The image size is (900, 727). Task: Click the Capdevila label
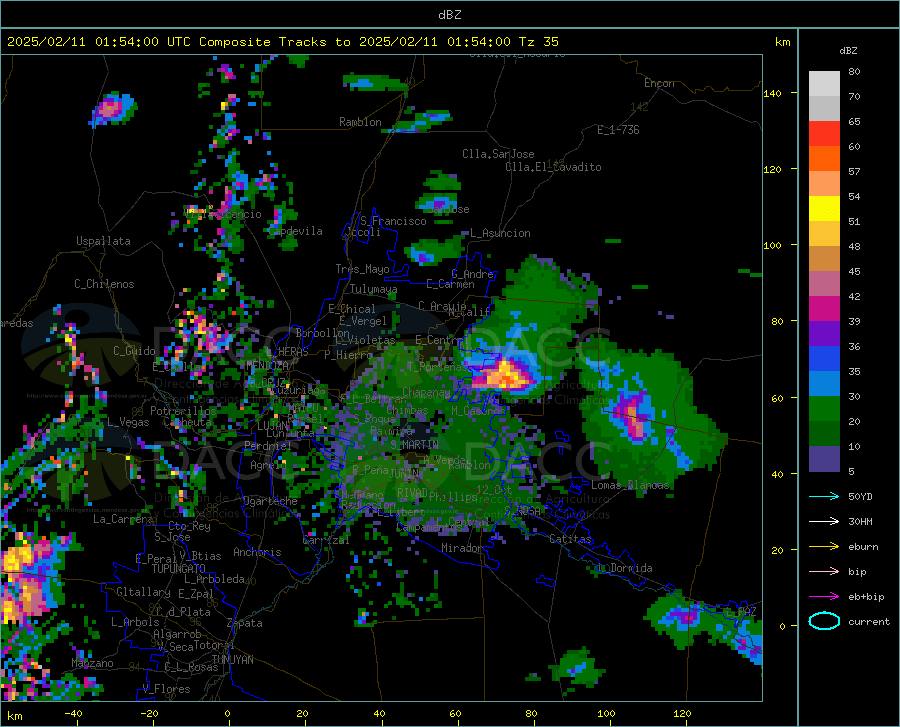pyautogui.click(x=295, y=231)
